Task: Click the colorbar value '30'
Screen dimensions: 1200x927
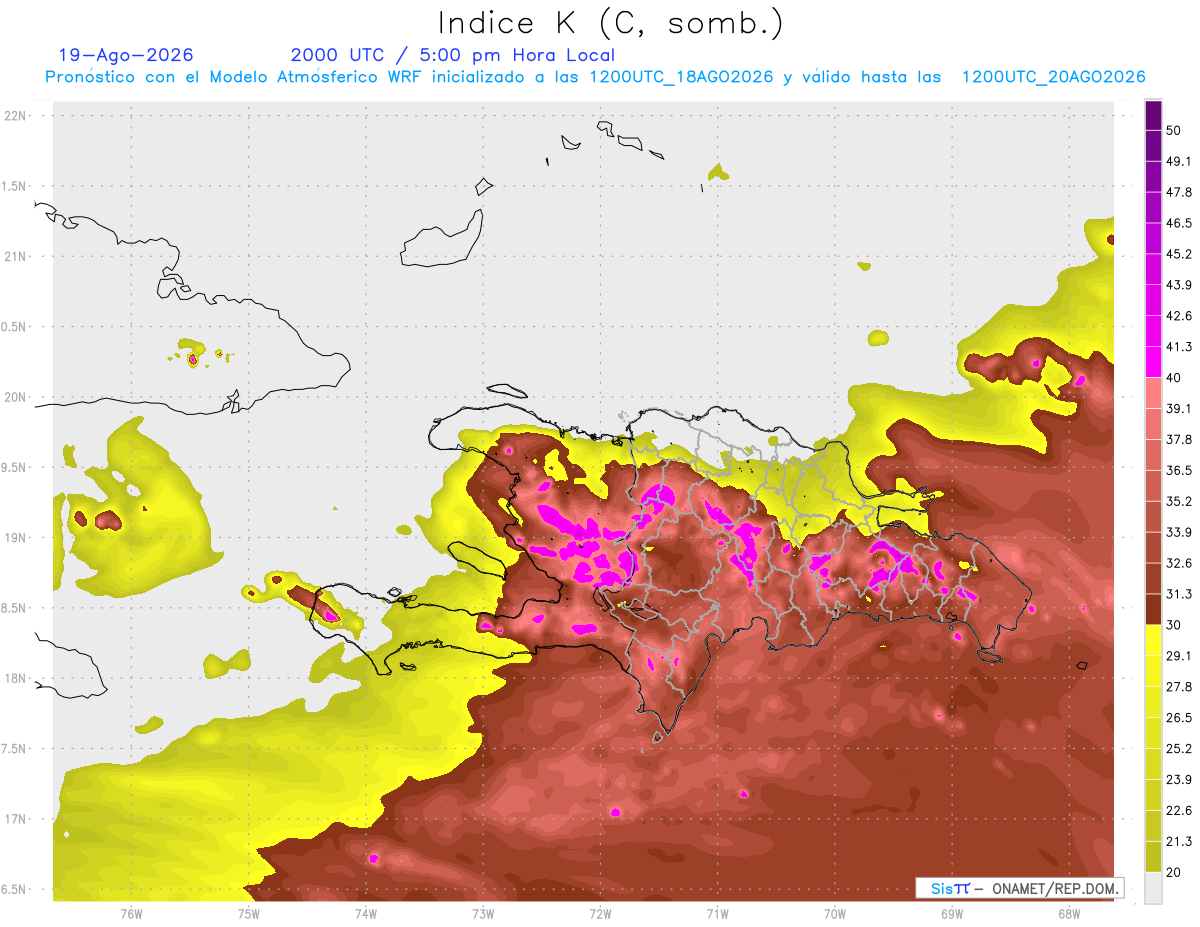Action: [1174, 625]
